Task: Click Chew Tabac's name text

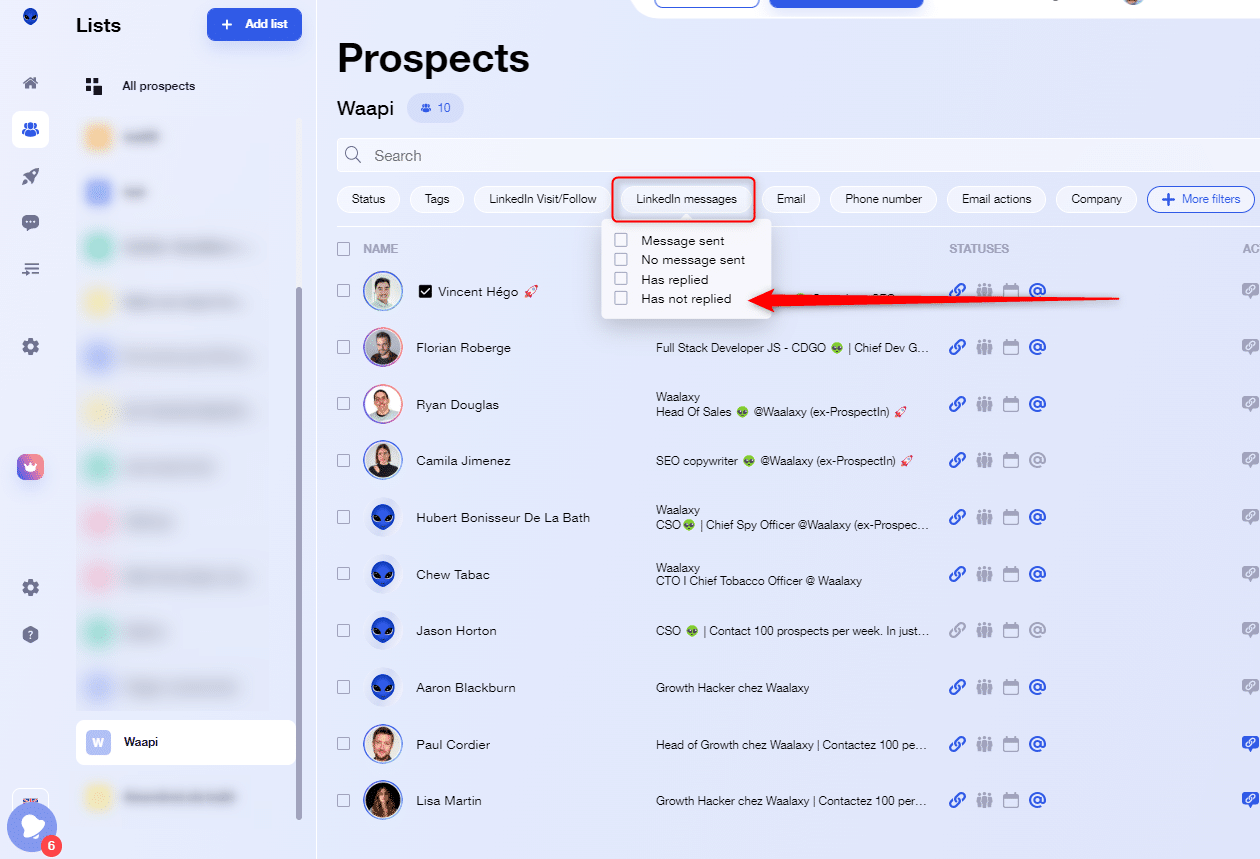Action: click(453, 574)
